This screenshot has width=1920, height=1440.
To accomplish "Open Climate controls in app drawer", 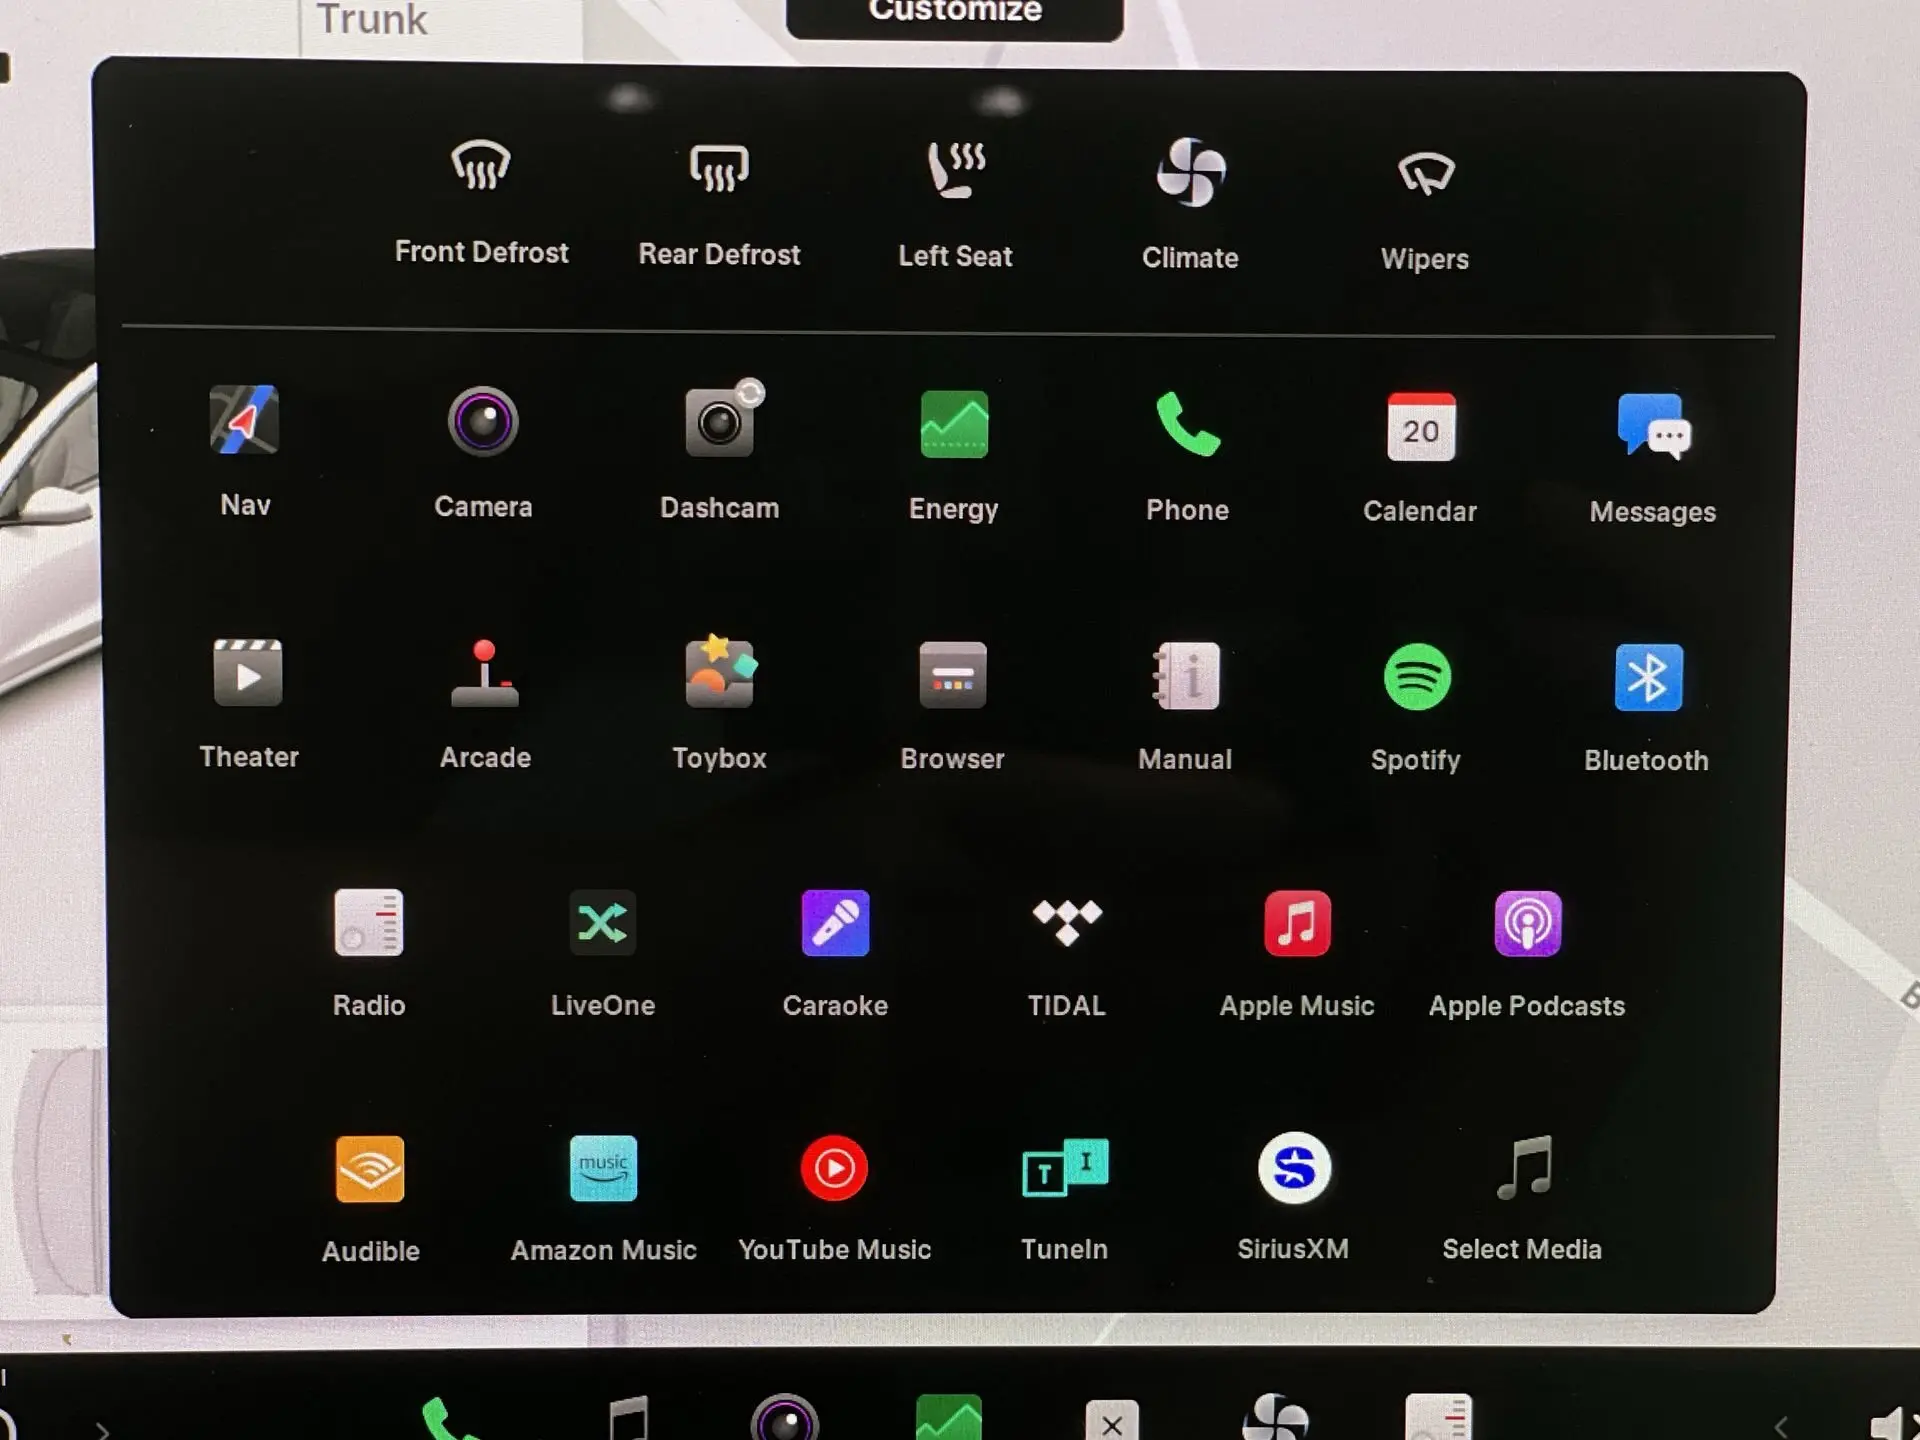I will (x=1190, y=205).
